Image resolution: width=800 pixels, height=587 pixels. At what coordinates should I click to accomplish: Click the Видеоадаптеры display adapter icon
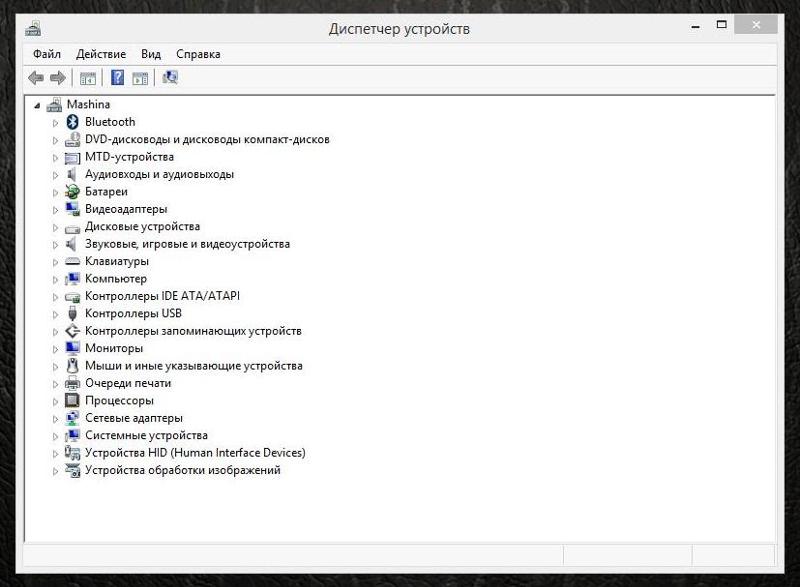coord(72,209)
